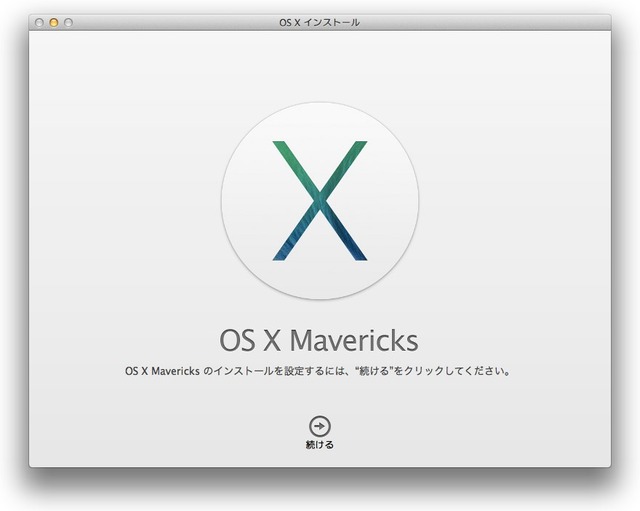The image size is (640, 511).
Task: Click the Japanese install instruction sentence
Action: click(x=318, y=371)
